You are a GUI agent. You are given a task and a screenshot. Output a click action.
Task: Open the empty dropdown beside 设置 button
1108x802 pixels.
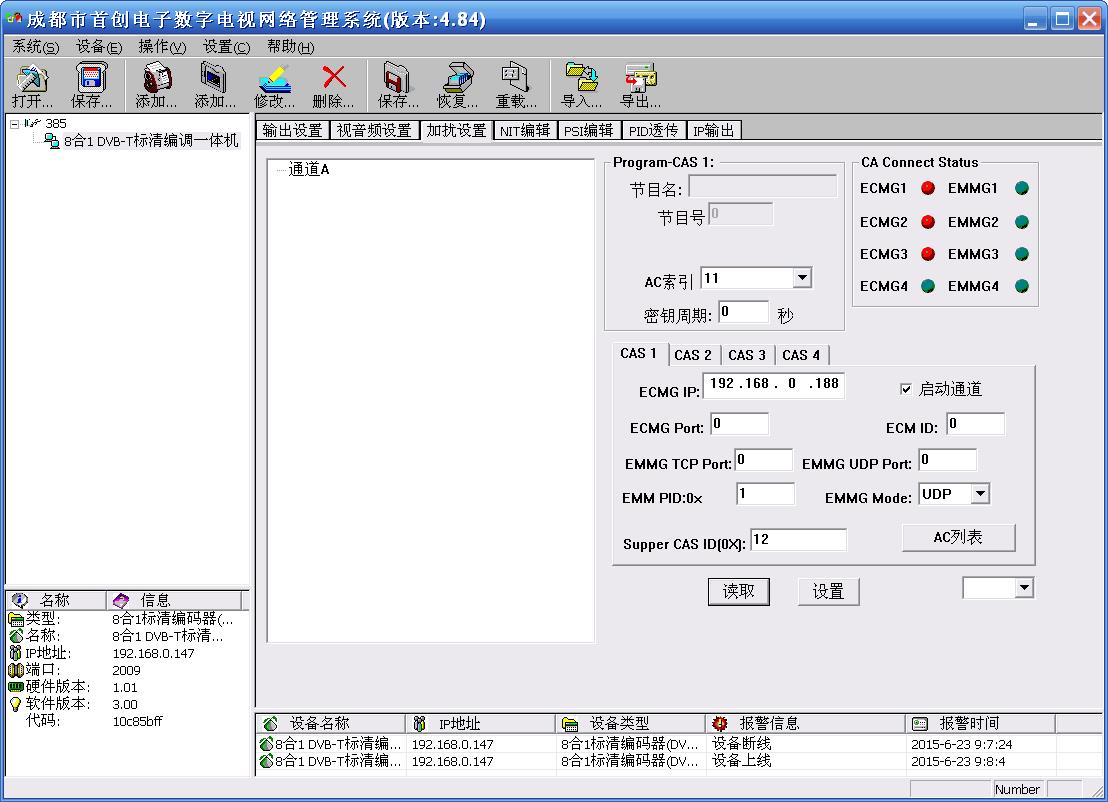1024,587
